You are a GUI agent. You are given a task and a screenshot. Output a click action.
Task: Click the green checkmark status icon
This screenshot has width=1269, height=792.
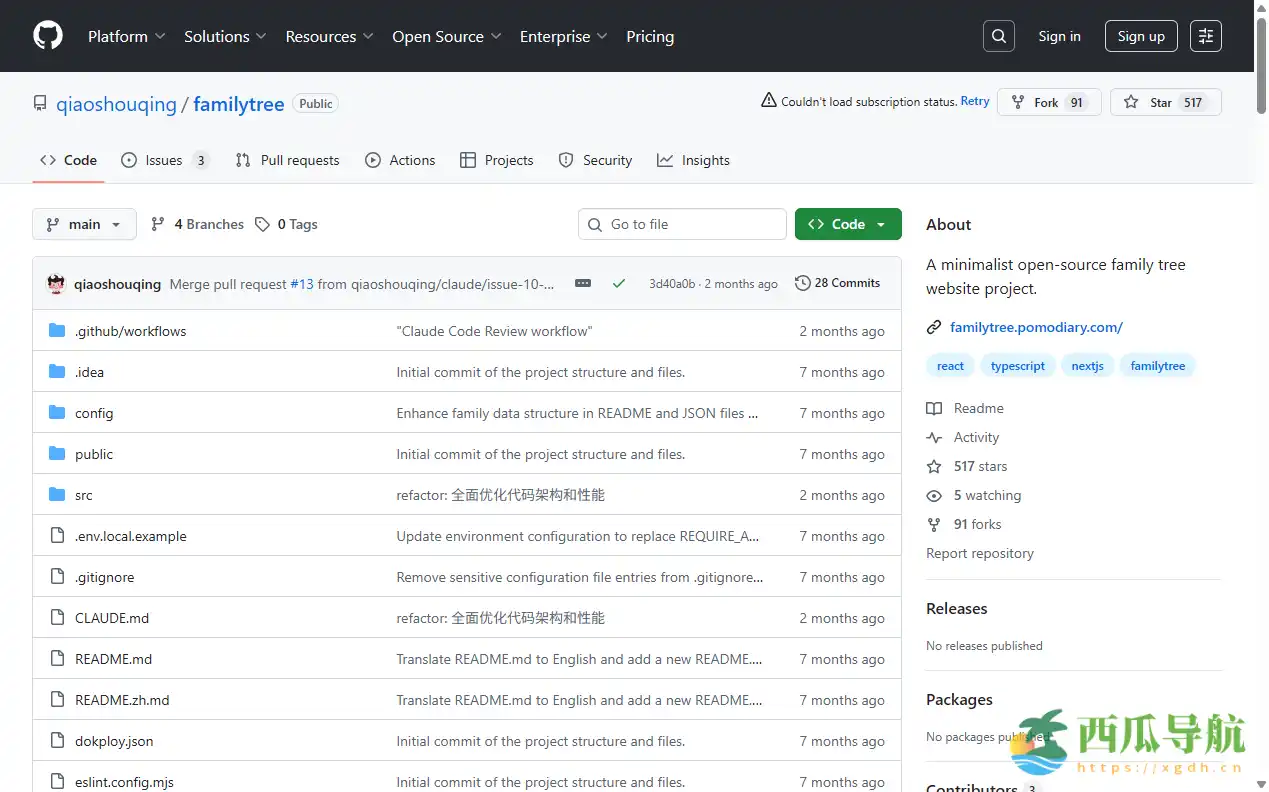619,283
